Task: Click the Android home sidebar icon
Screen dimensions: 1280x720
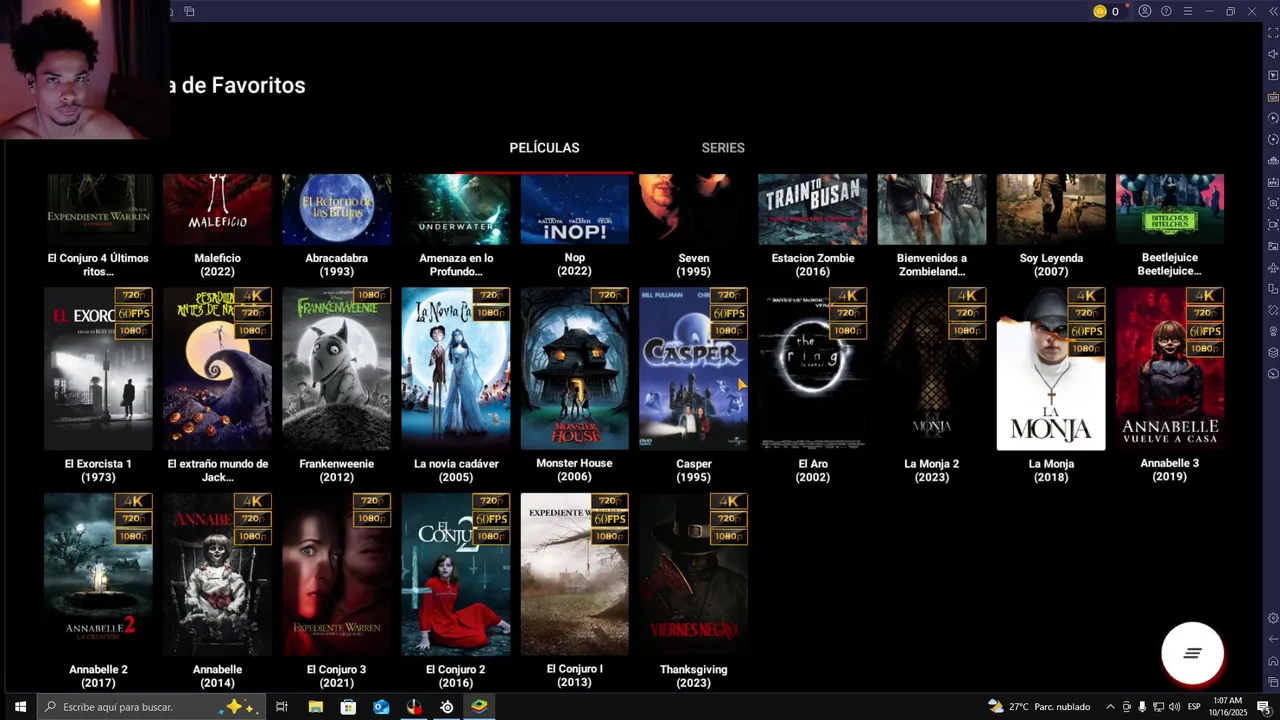Action: tap(1273, 661)
